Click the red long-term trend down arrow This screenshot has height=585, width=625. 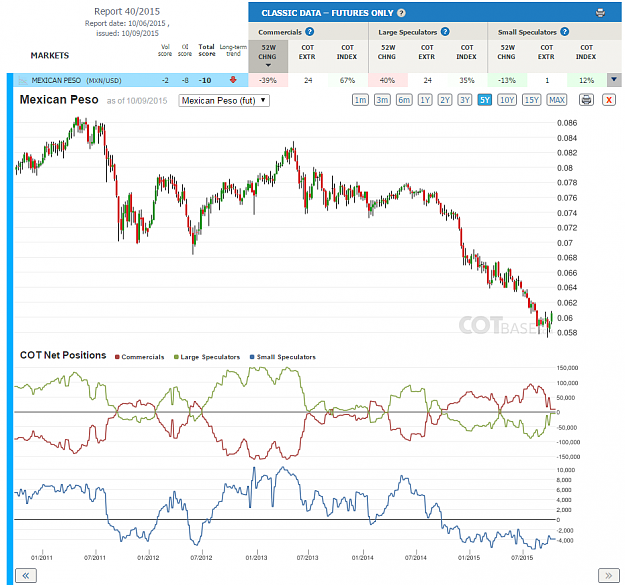(233, 80)
